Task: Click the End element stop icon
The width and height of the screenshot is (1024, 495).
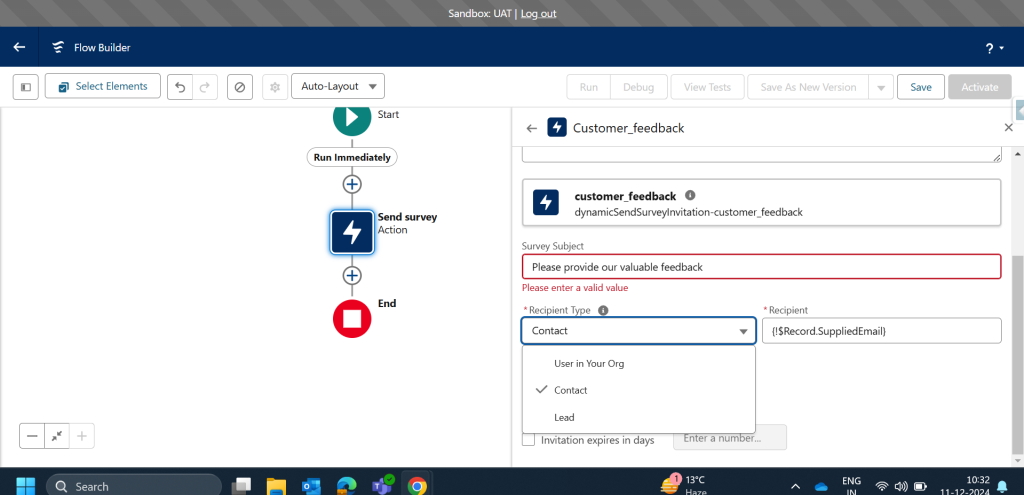Action: pyautogui.click(x=352, y=318)
